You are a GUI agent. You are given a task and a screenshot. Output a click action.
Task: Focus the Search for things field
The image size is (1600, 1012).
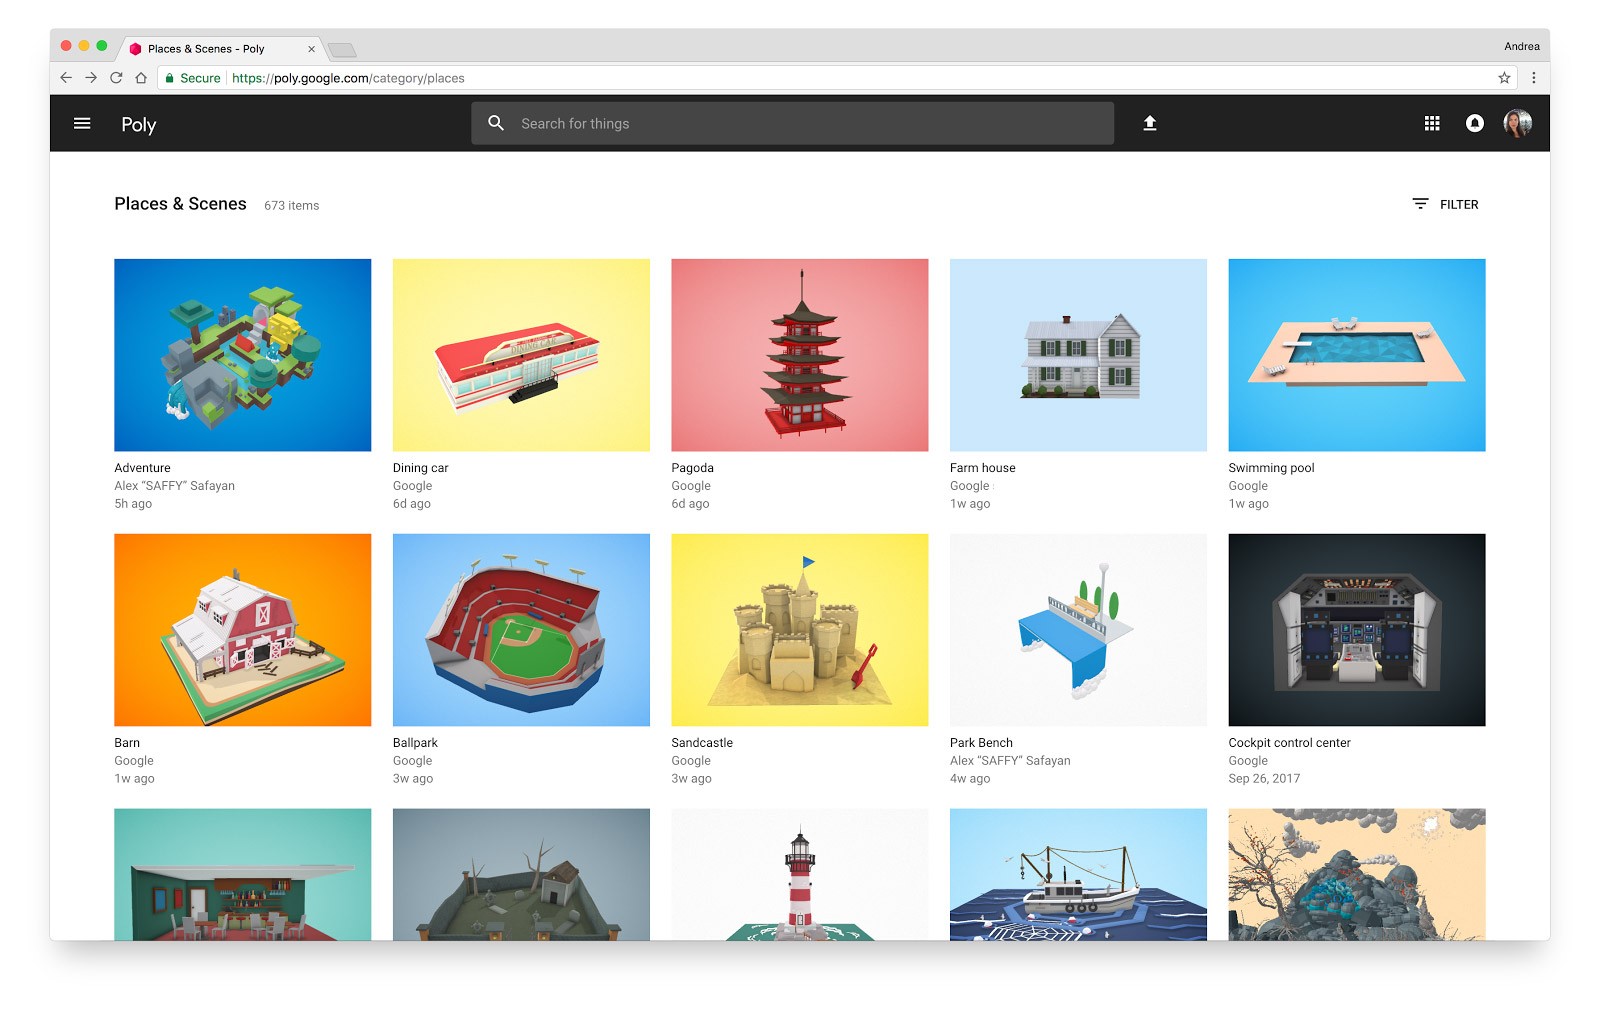click(x=792, y=123)
